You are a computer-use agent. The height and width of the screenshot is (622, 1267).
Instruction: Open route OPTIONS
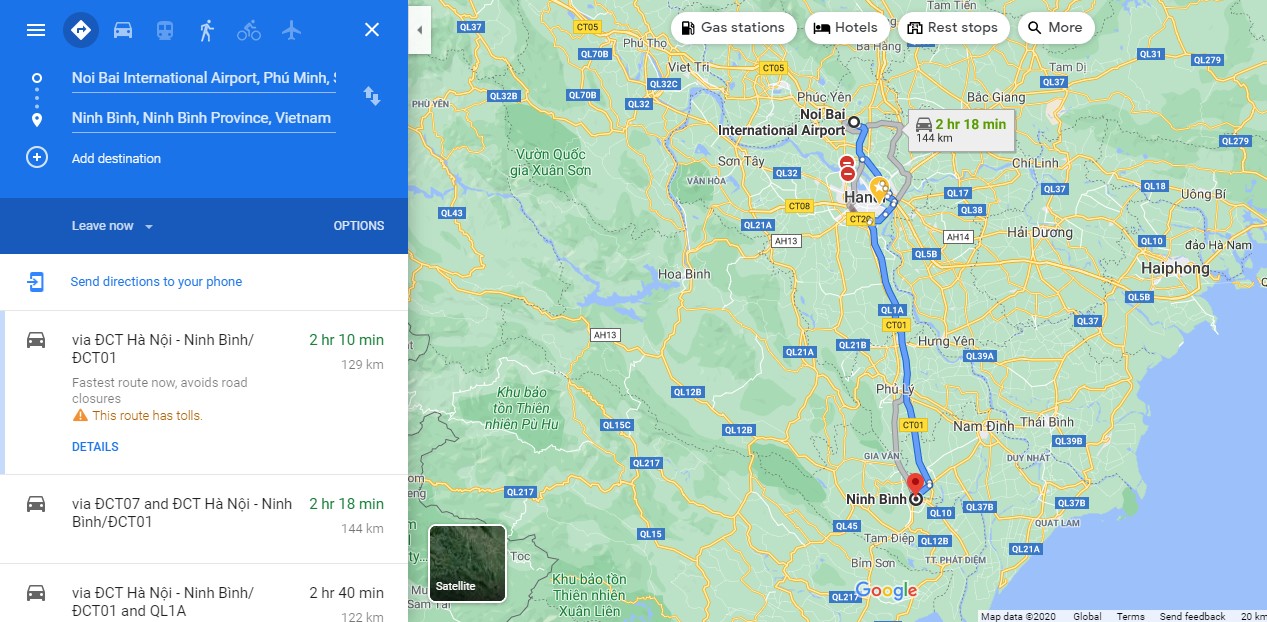pyautogui.click(x=359, y=226)
